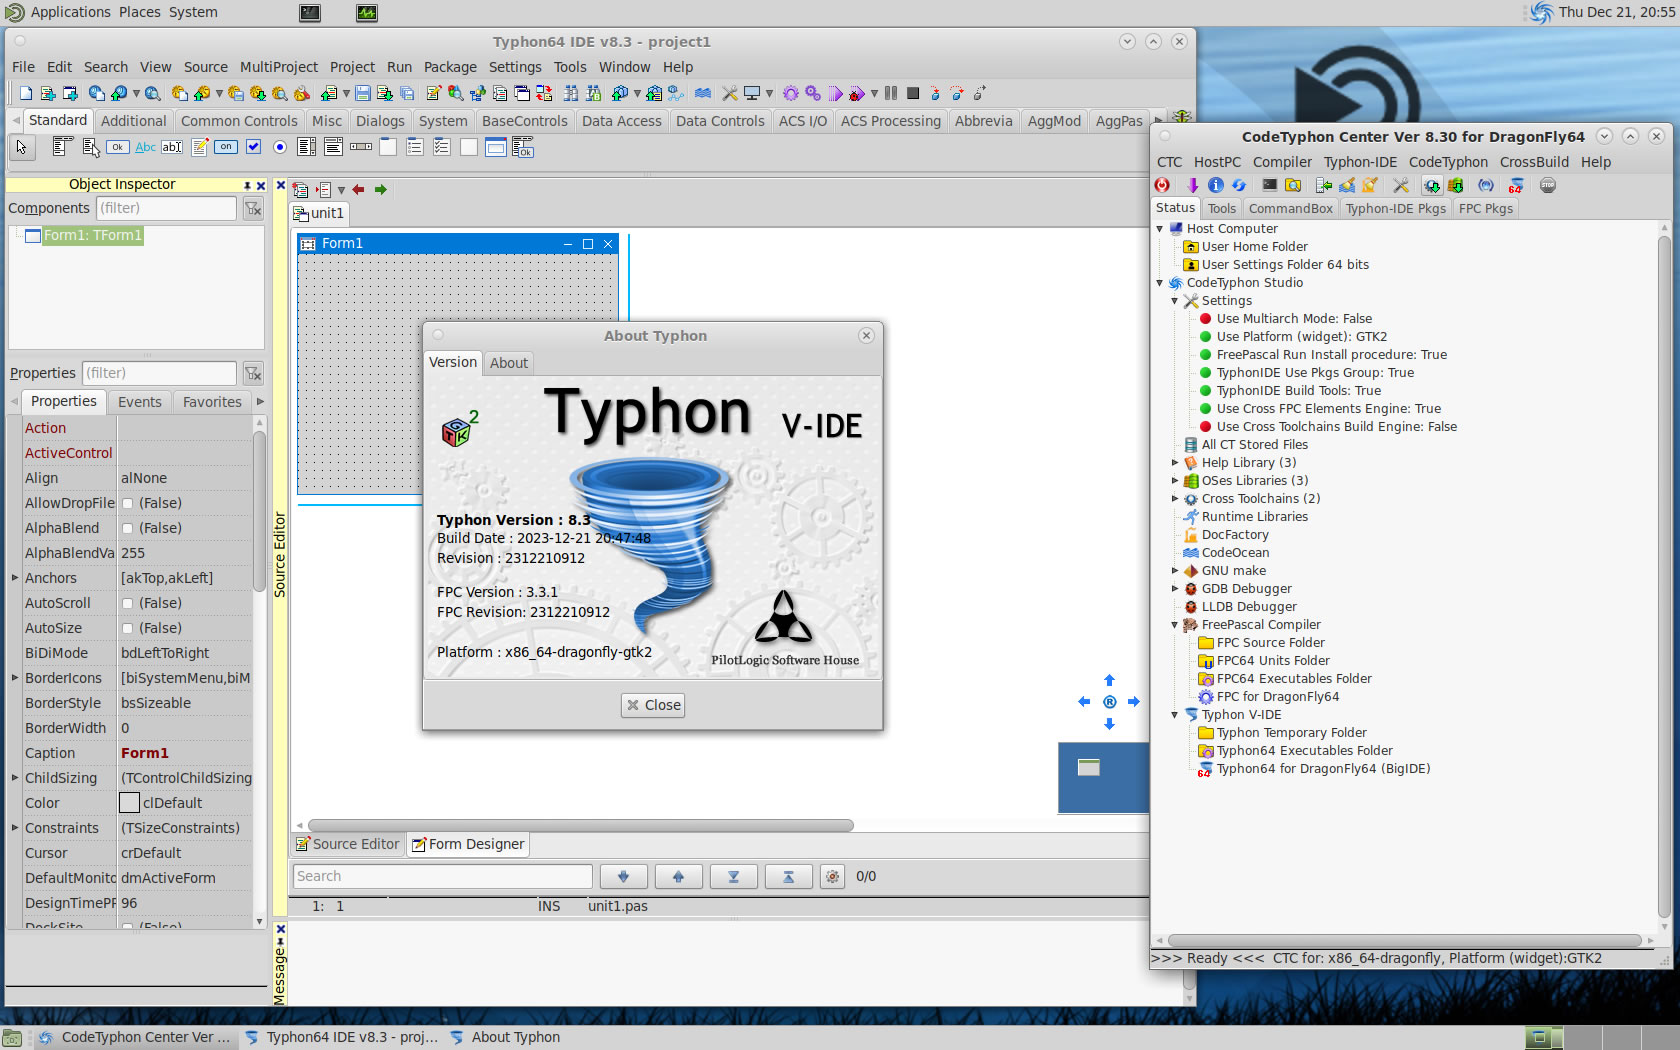The width and height of the screenshot is (1680, 1050).
Task: Collapse the FreePascal Compiler node
Action: pos(1175,625)
